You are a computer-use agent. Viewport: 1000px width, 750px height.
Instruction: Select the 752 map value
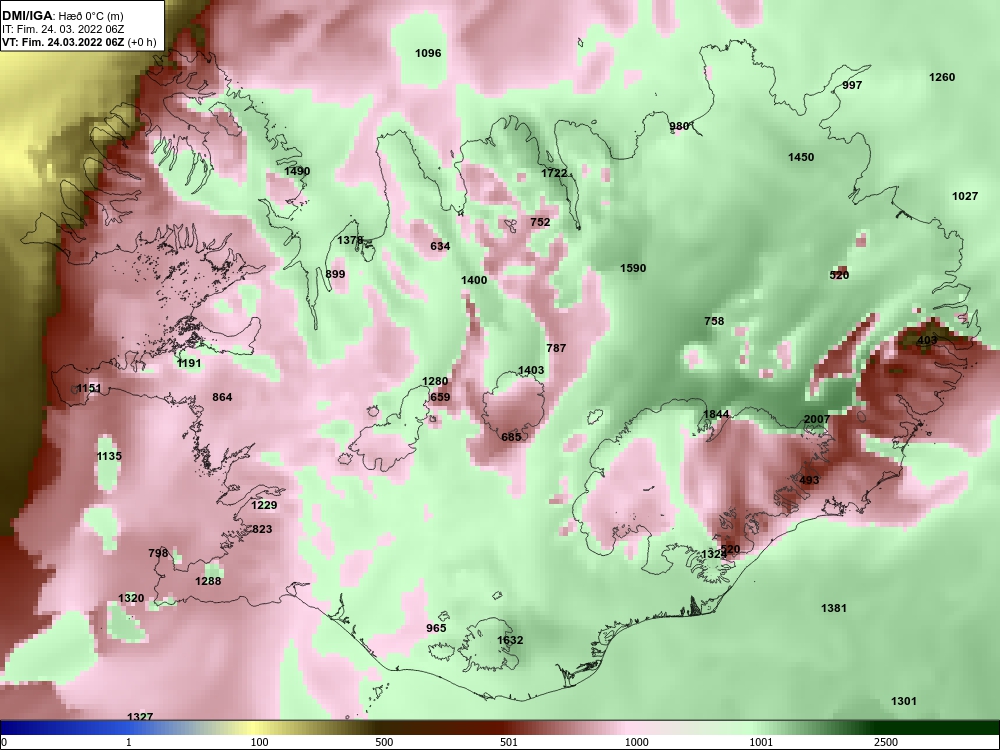(540, 222)
